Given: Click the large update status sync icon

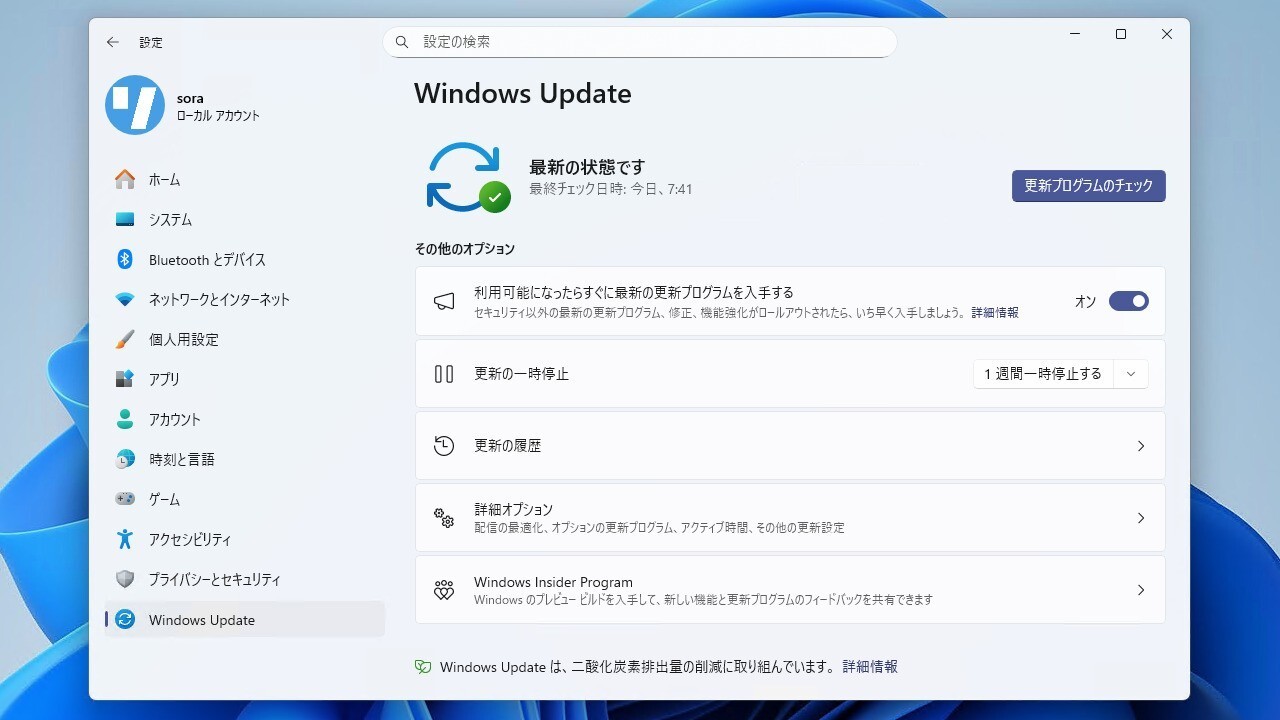Looking at the screenshot, I should pyautogui.click(x=468, y=177).
